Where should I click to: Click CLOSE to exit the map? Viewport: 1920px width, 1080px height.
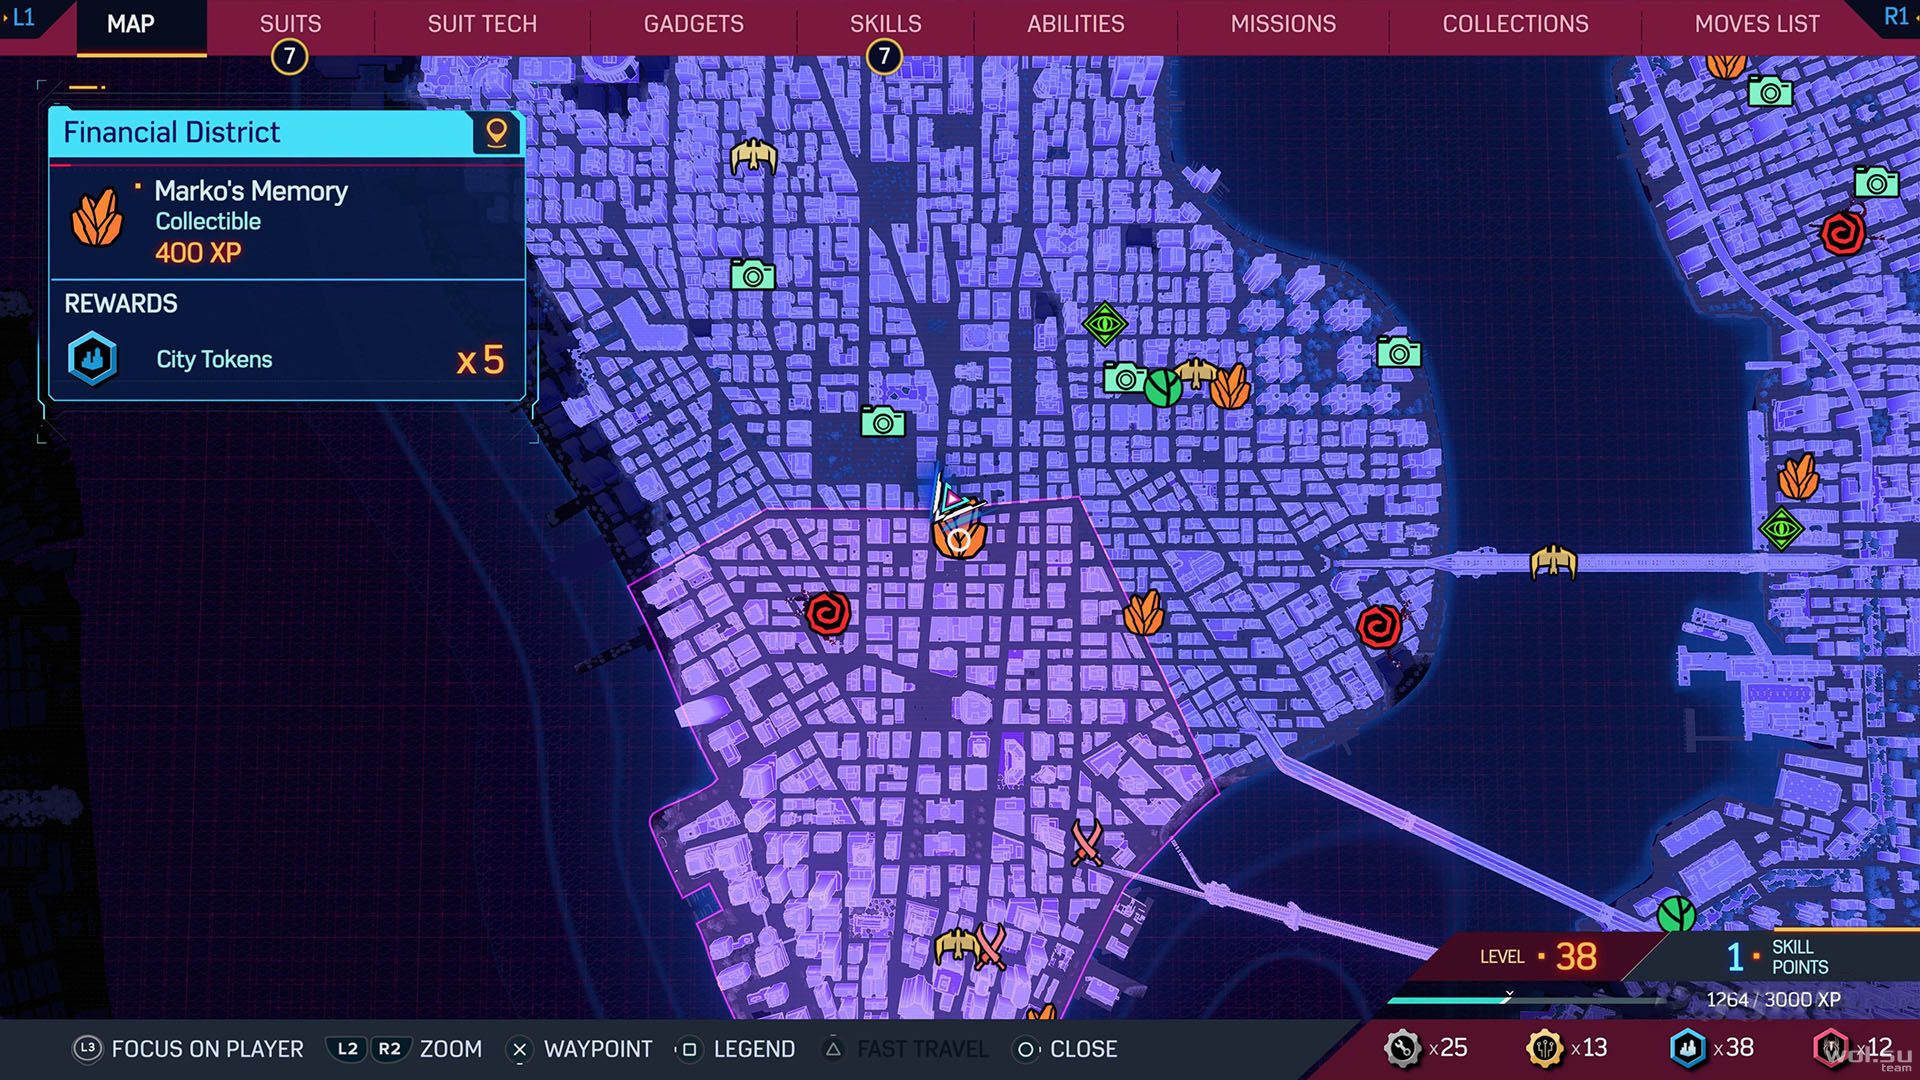click(x=1065, y=1049)
